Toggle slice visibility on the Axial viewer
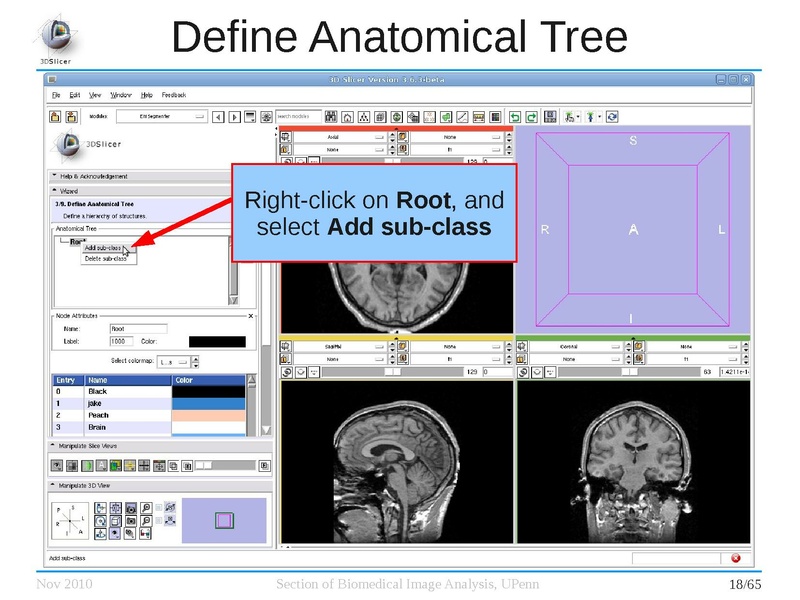 pos(284,136)
